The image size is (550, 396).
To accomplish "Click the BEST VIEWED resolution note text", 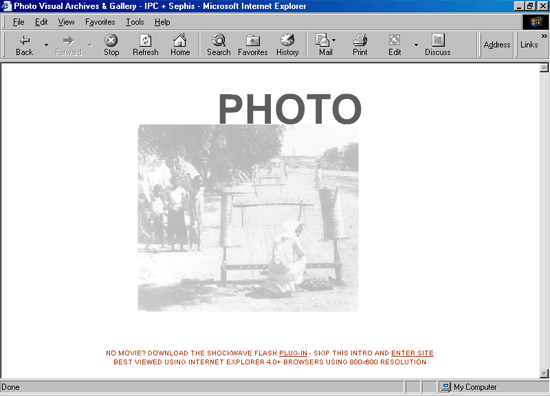I will point(270,362).
